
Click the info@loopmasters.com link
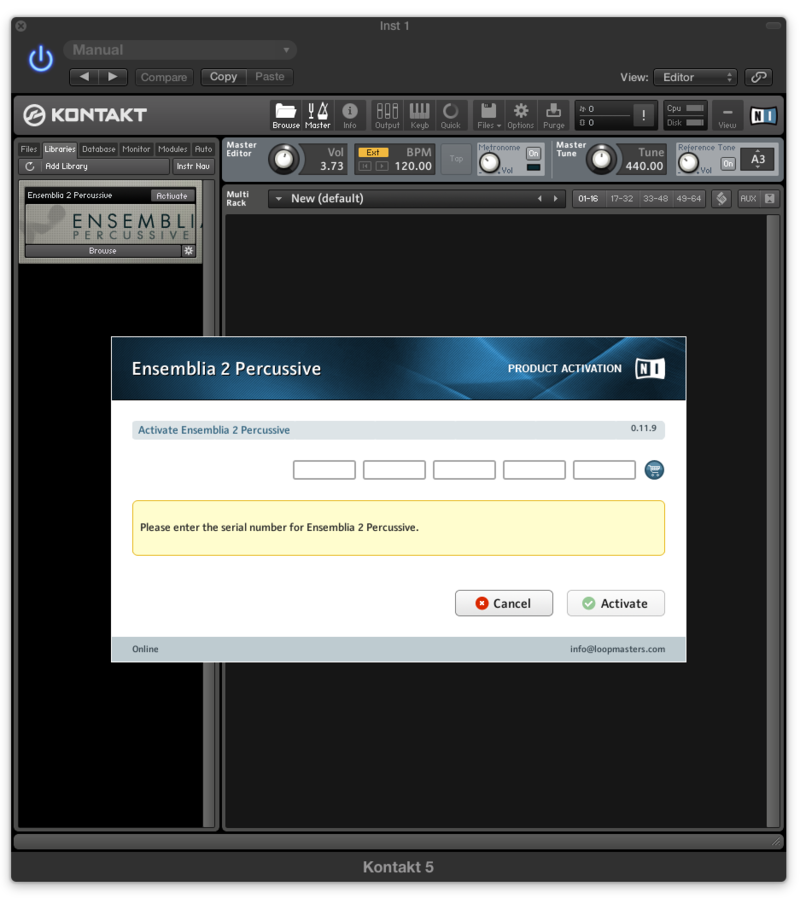[x=617, y=649]
